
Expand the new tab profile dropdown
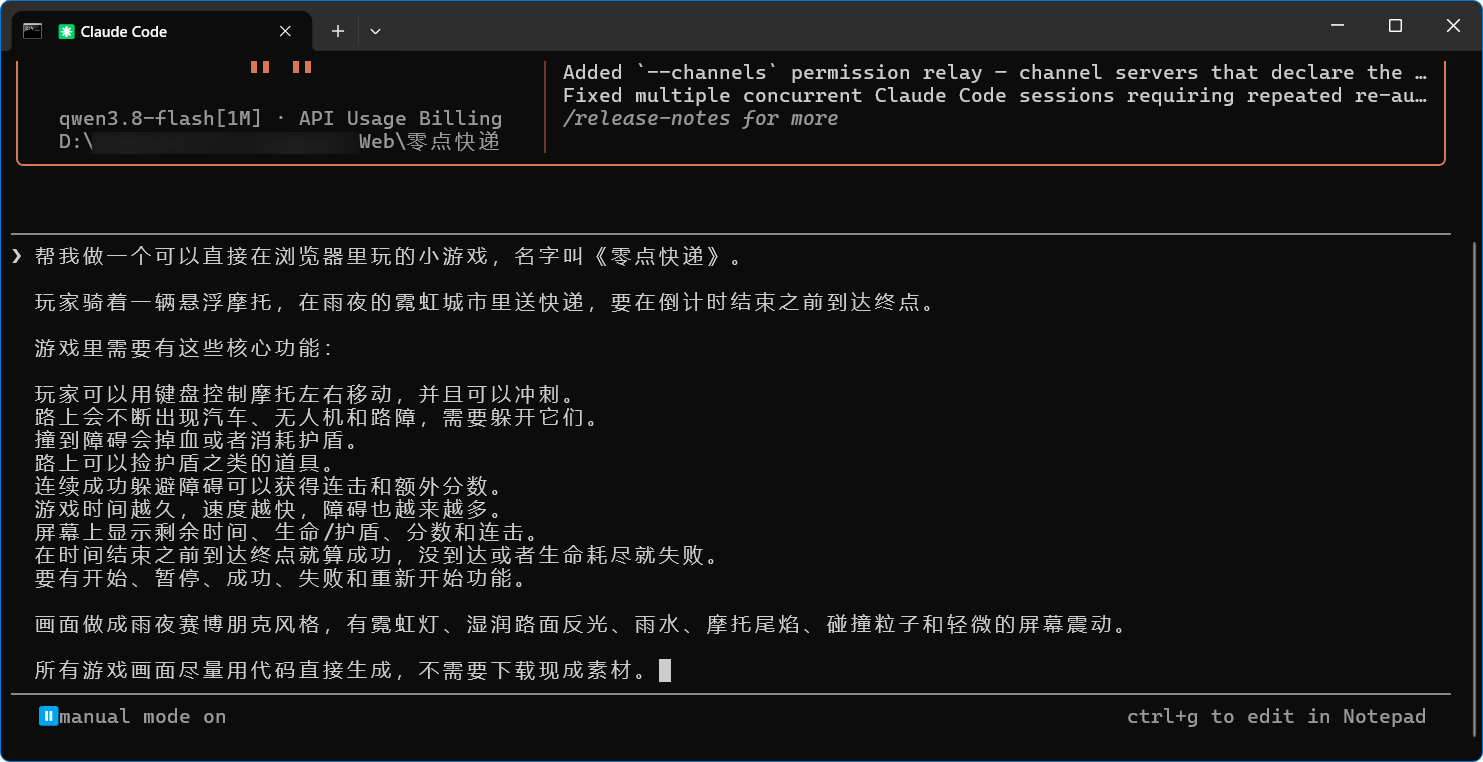(x=375, y=32)
